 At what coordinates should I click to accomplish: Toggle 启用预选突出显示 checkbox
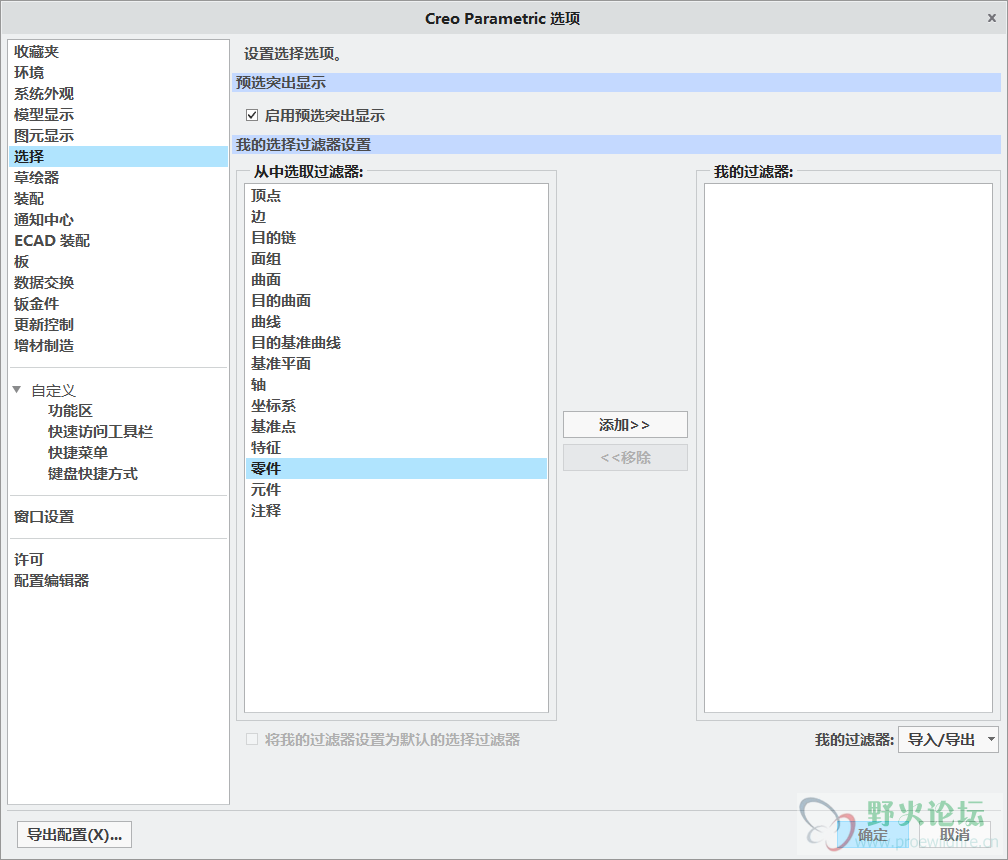pos(252,115)
